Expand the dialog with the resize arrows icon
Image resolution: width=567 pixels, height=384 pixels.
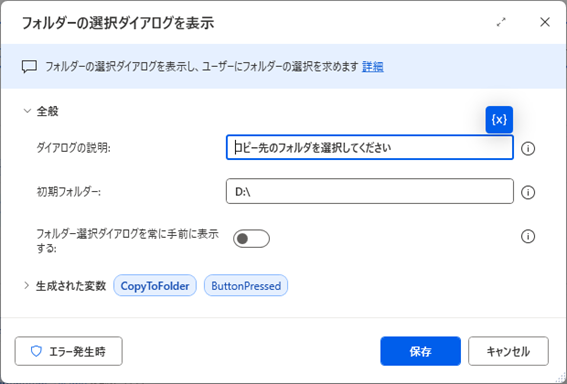pos(501,22)
